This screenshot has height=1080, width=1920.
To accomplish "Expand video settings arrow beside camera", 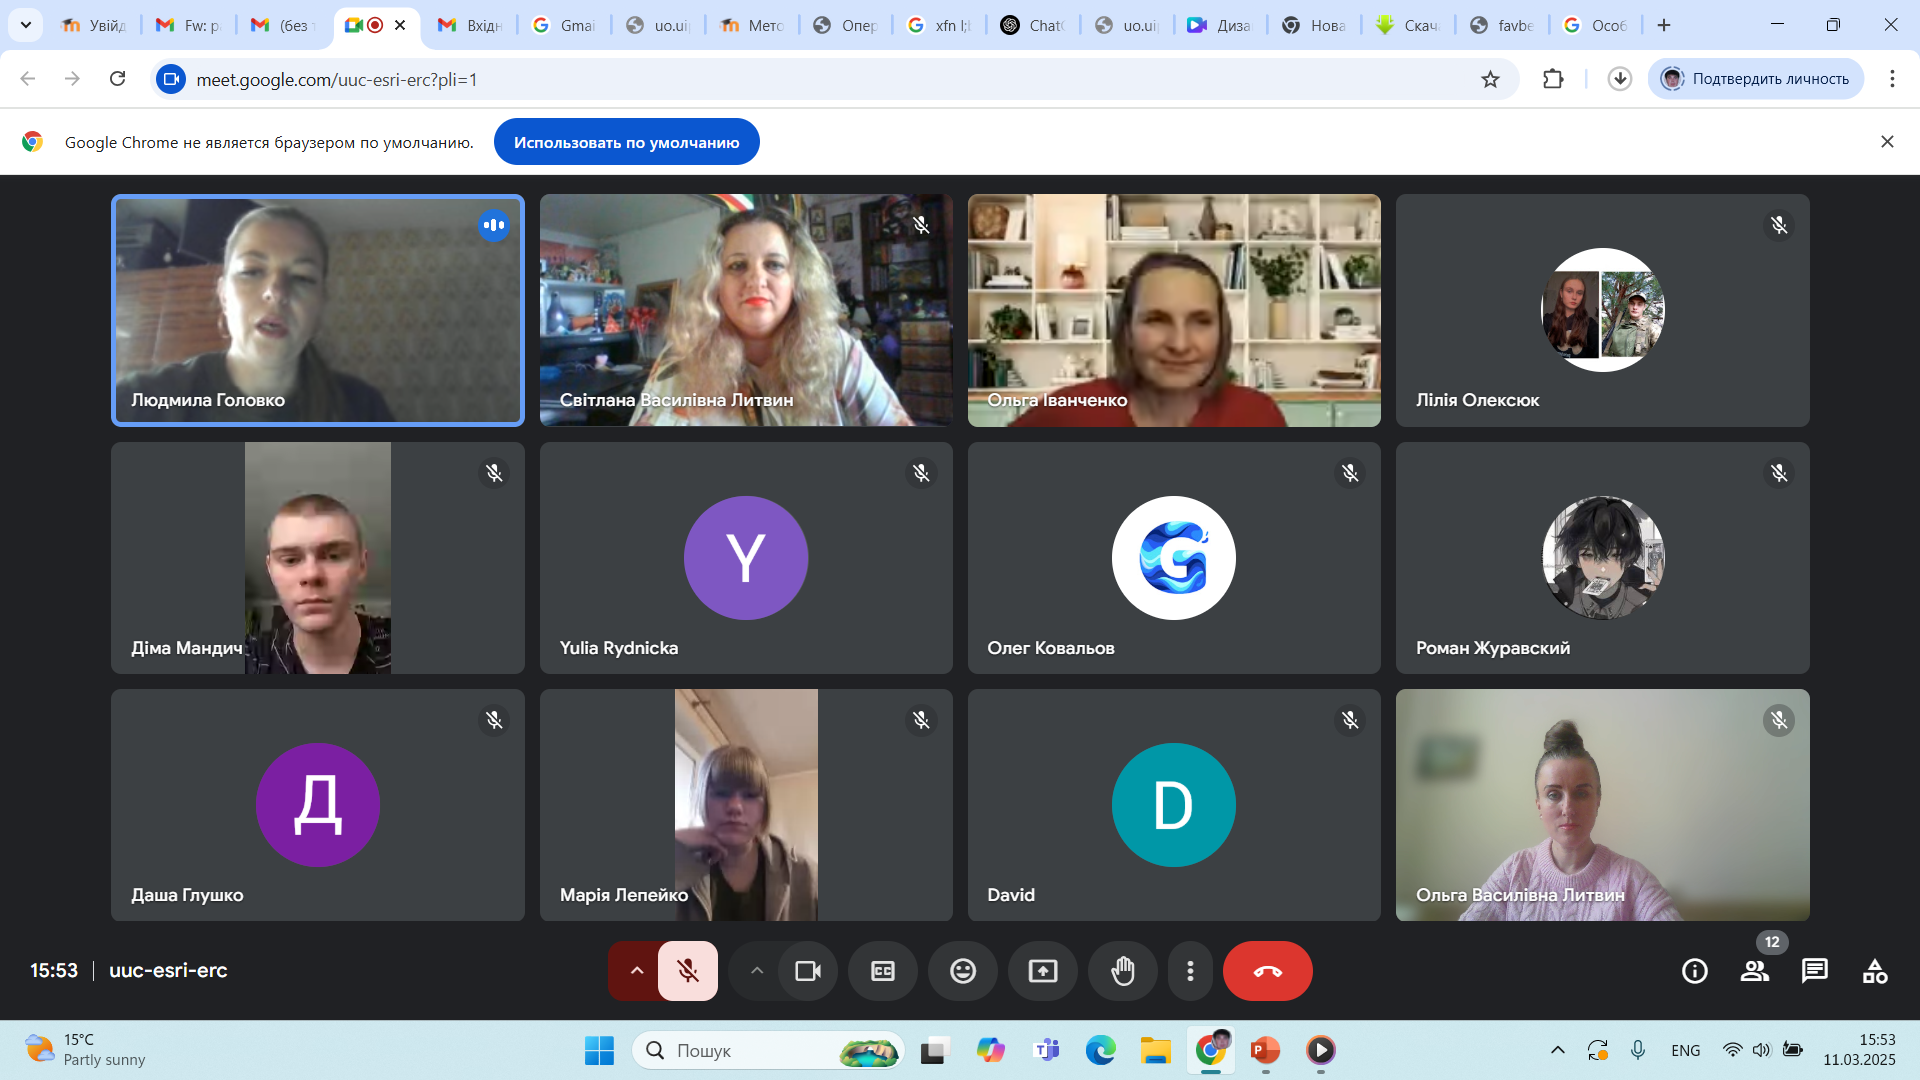I will [757, 971].
